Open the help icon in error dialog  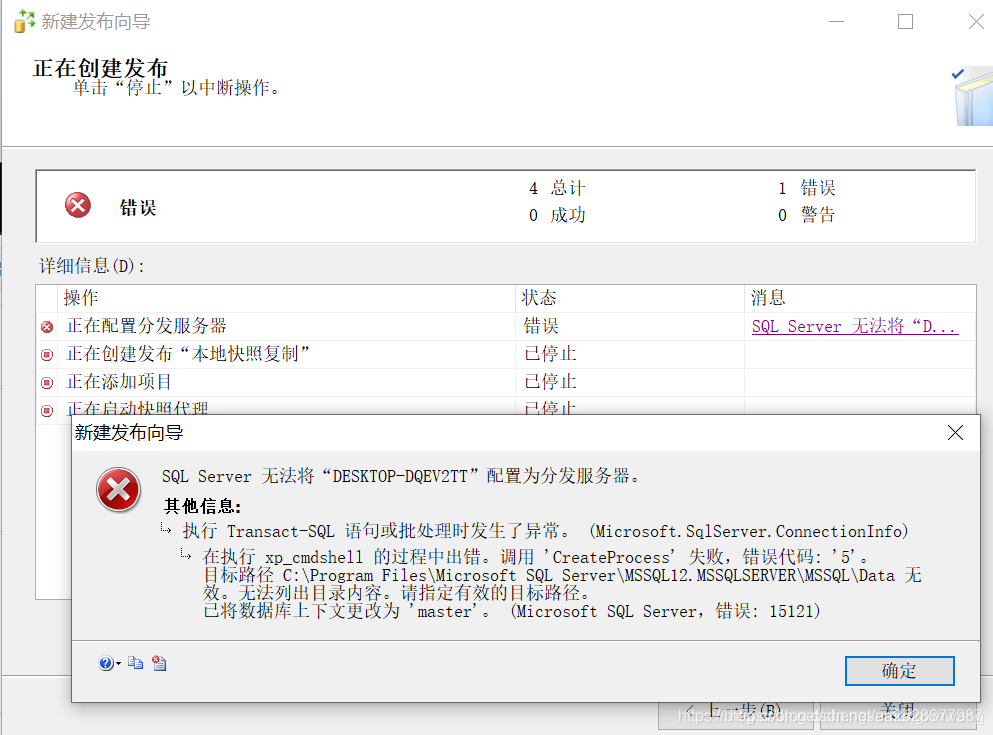[106, 663]
